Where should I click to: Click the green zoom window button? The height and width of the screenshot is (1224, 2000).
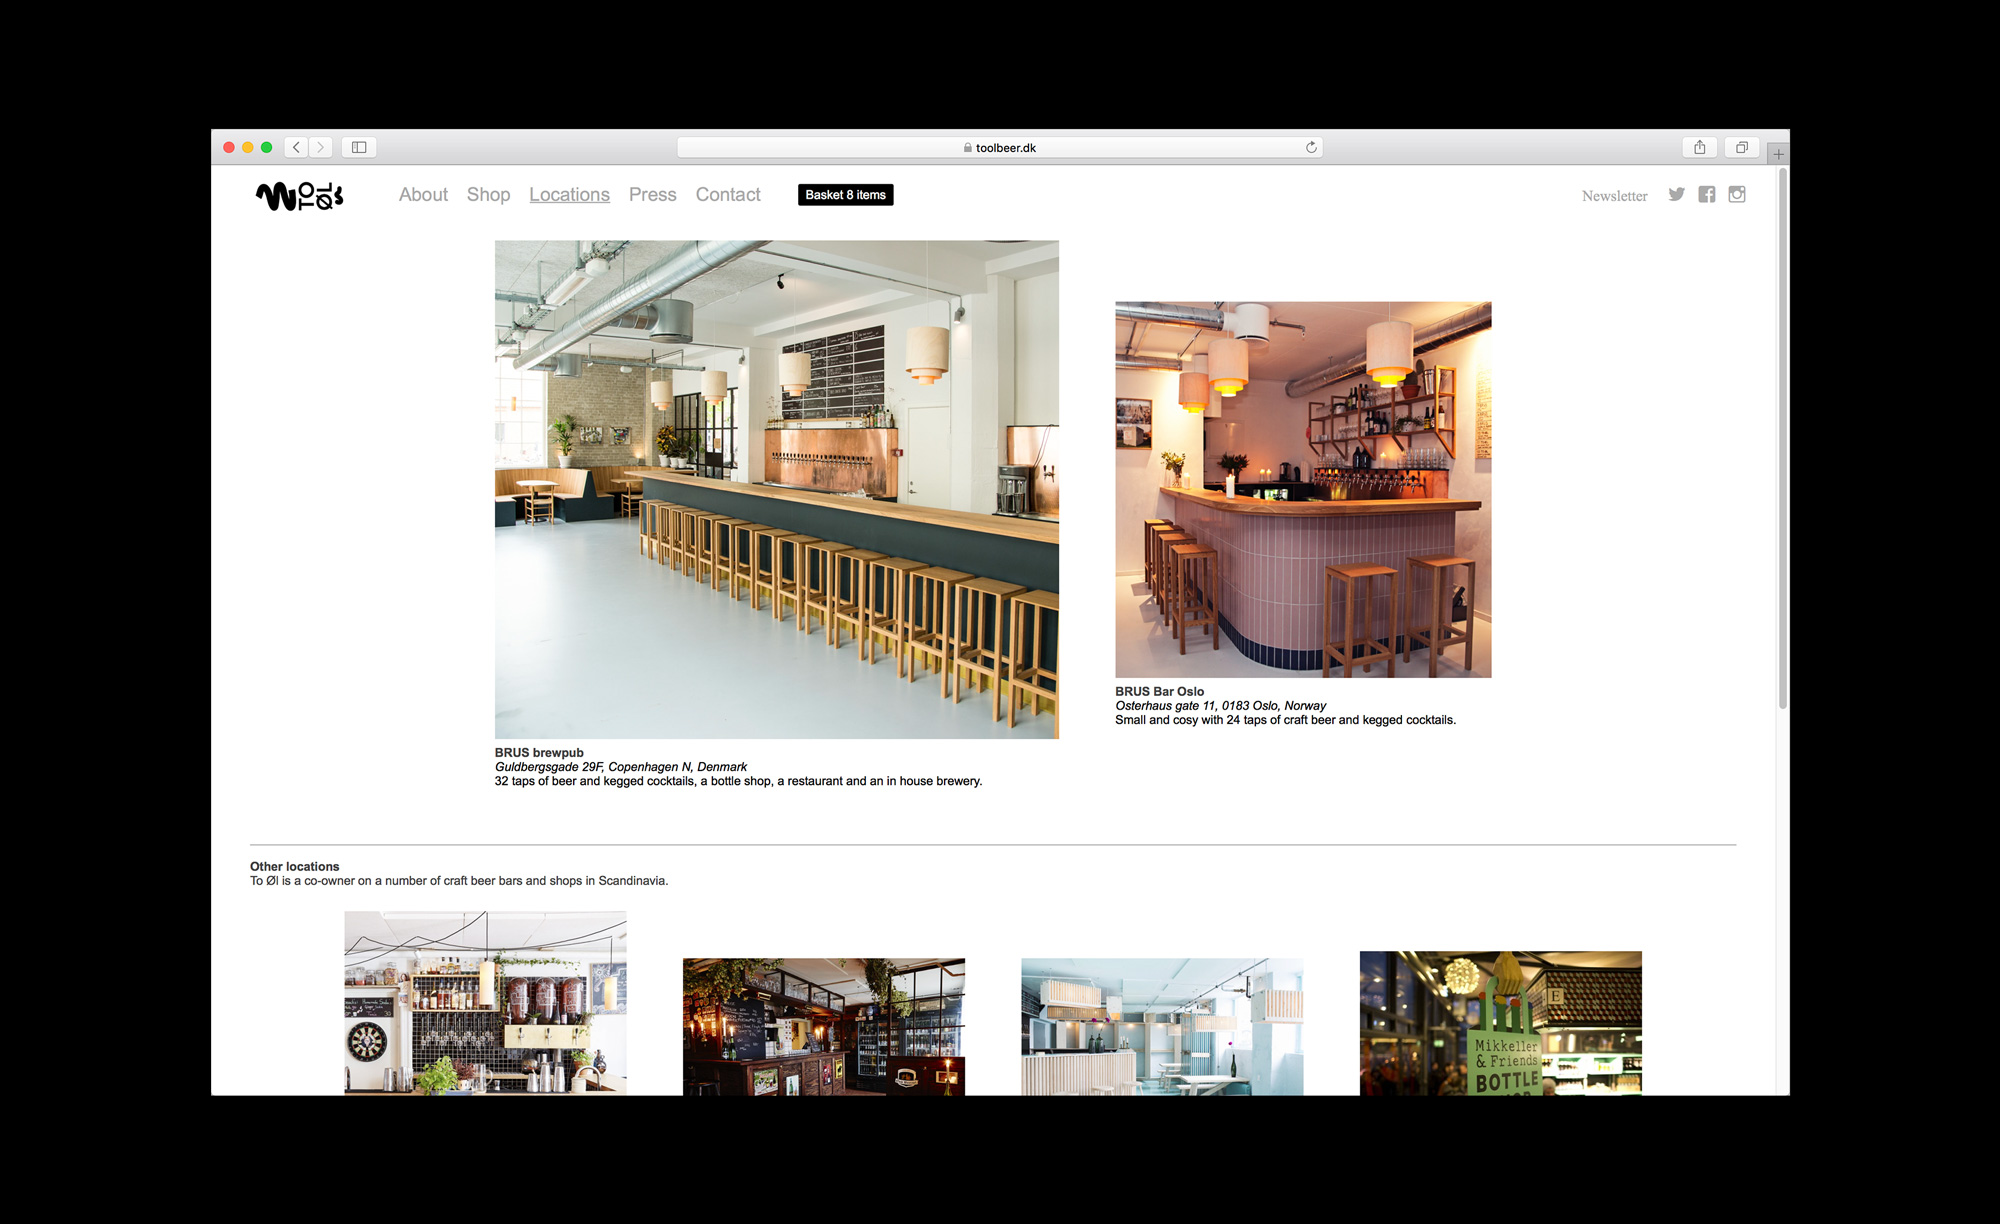(x=267, y=147)
